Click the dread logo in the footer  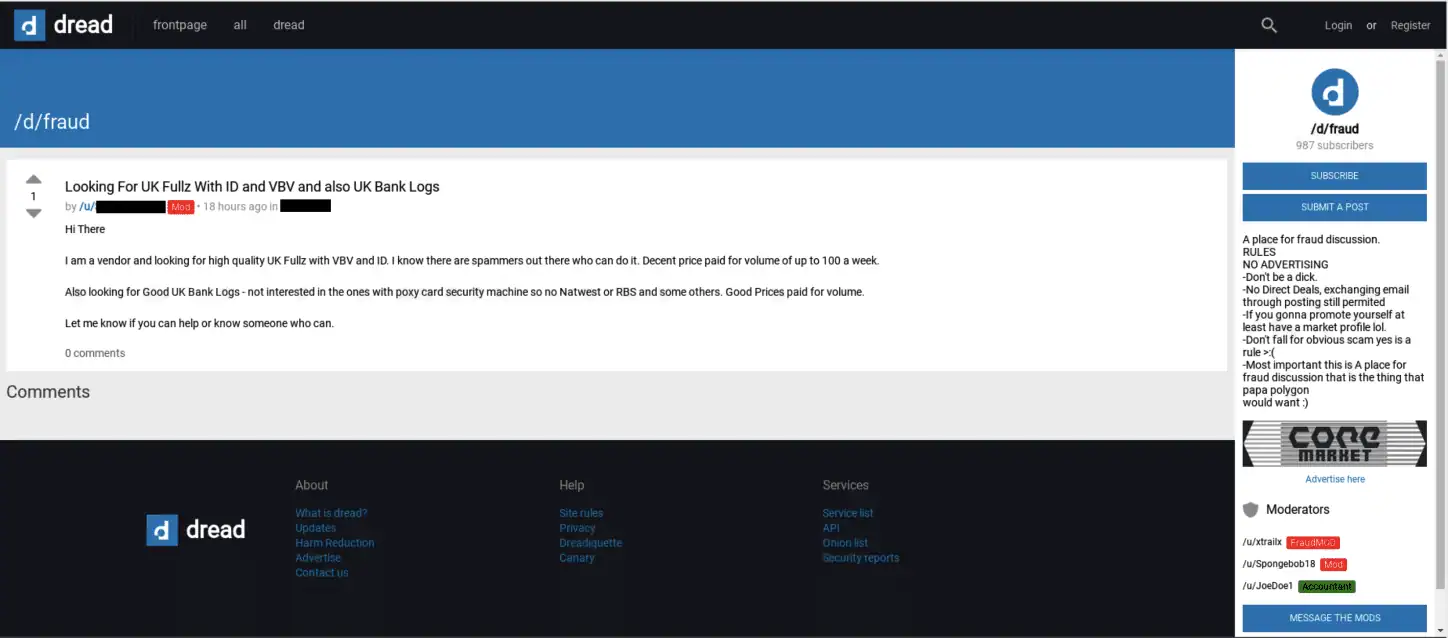tap(196, 530)
